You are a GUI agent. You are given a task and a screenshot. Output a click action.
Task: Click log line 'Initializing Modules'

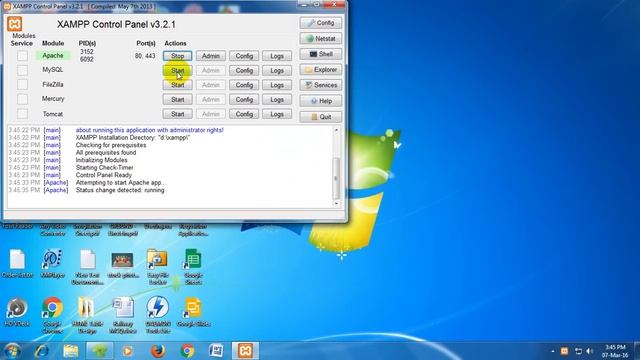pos(101,160)
